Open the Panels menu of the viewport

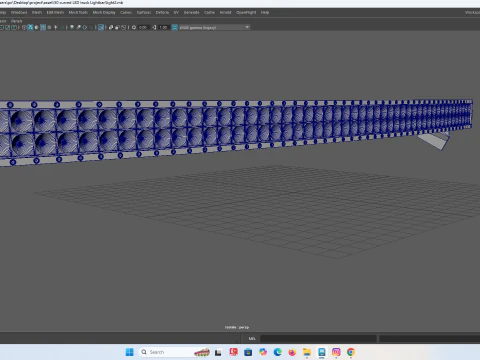16,21
